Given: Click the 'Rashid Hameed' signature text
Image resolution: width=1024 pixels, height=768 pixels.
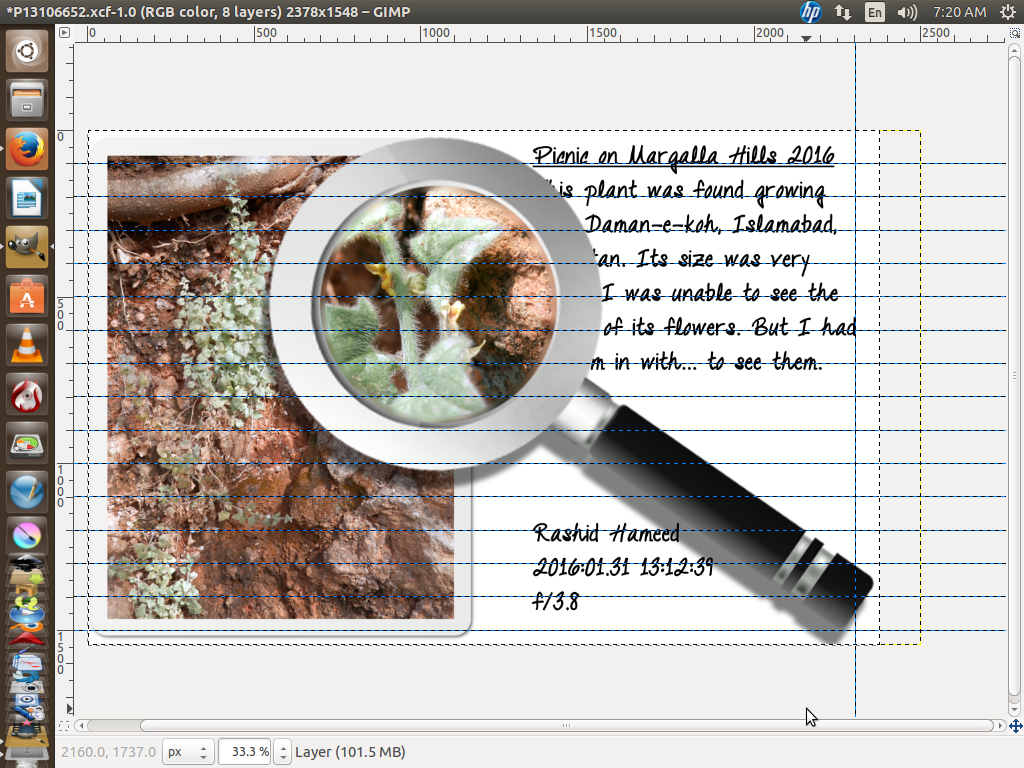Looking at the screenshot, I should tap(607, 533).
